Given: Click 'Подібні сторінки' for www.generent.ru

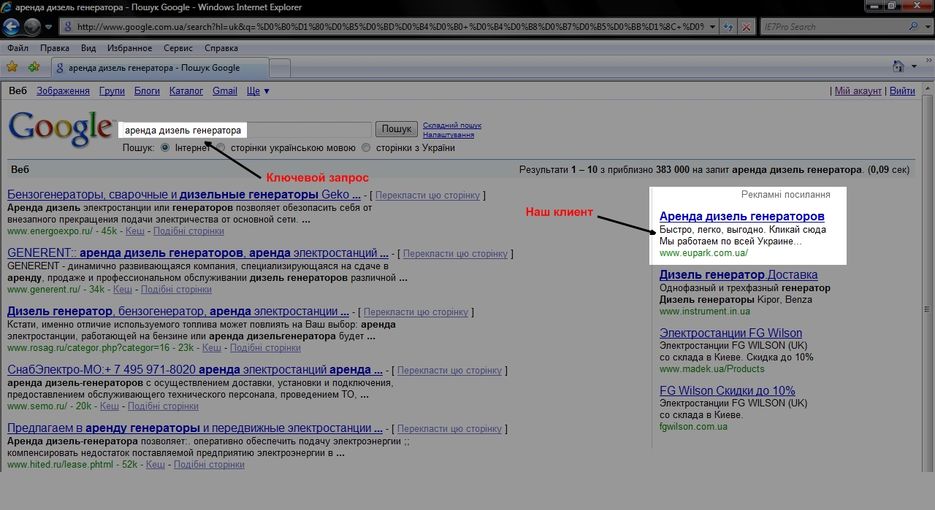Looking at the screenshot, I should pos(177,289).
